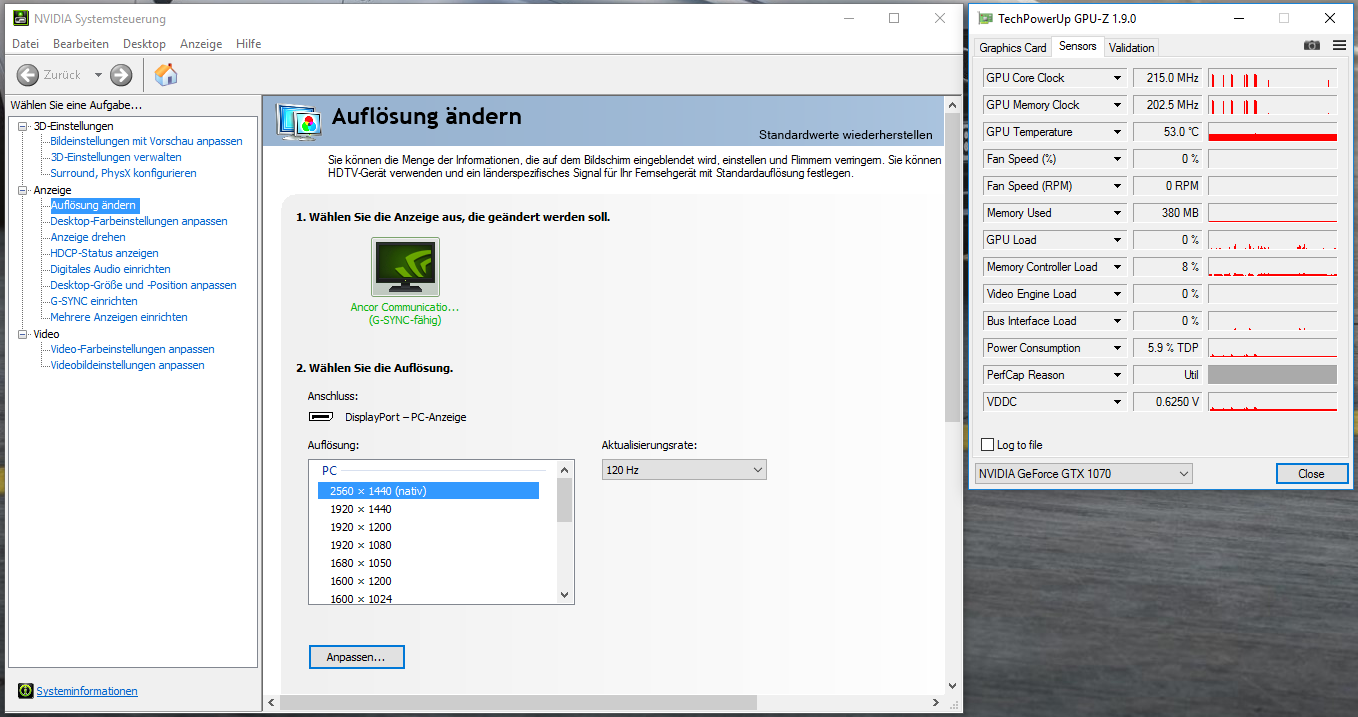
Task: Open the GPU Core Clock sensor dropdown
Action: coord(1117,78)
